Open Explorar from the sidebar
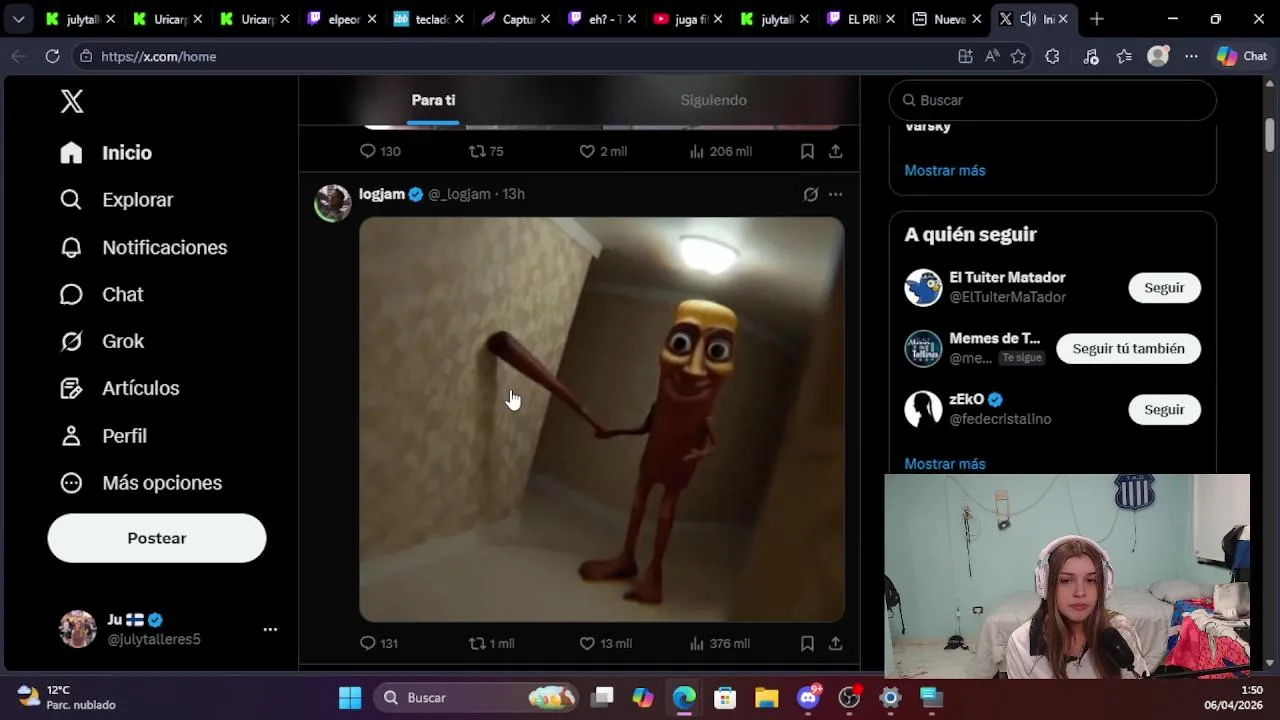 [x=116, y=200]
